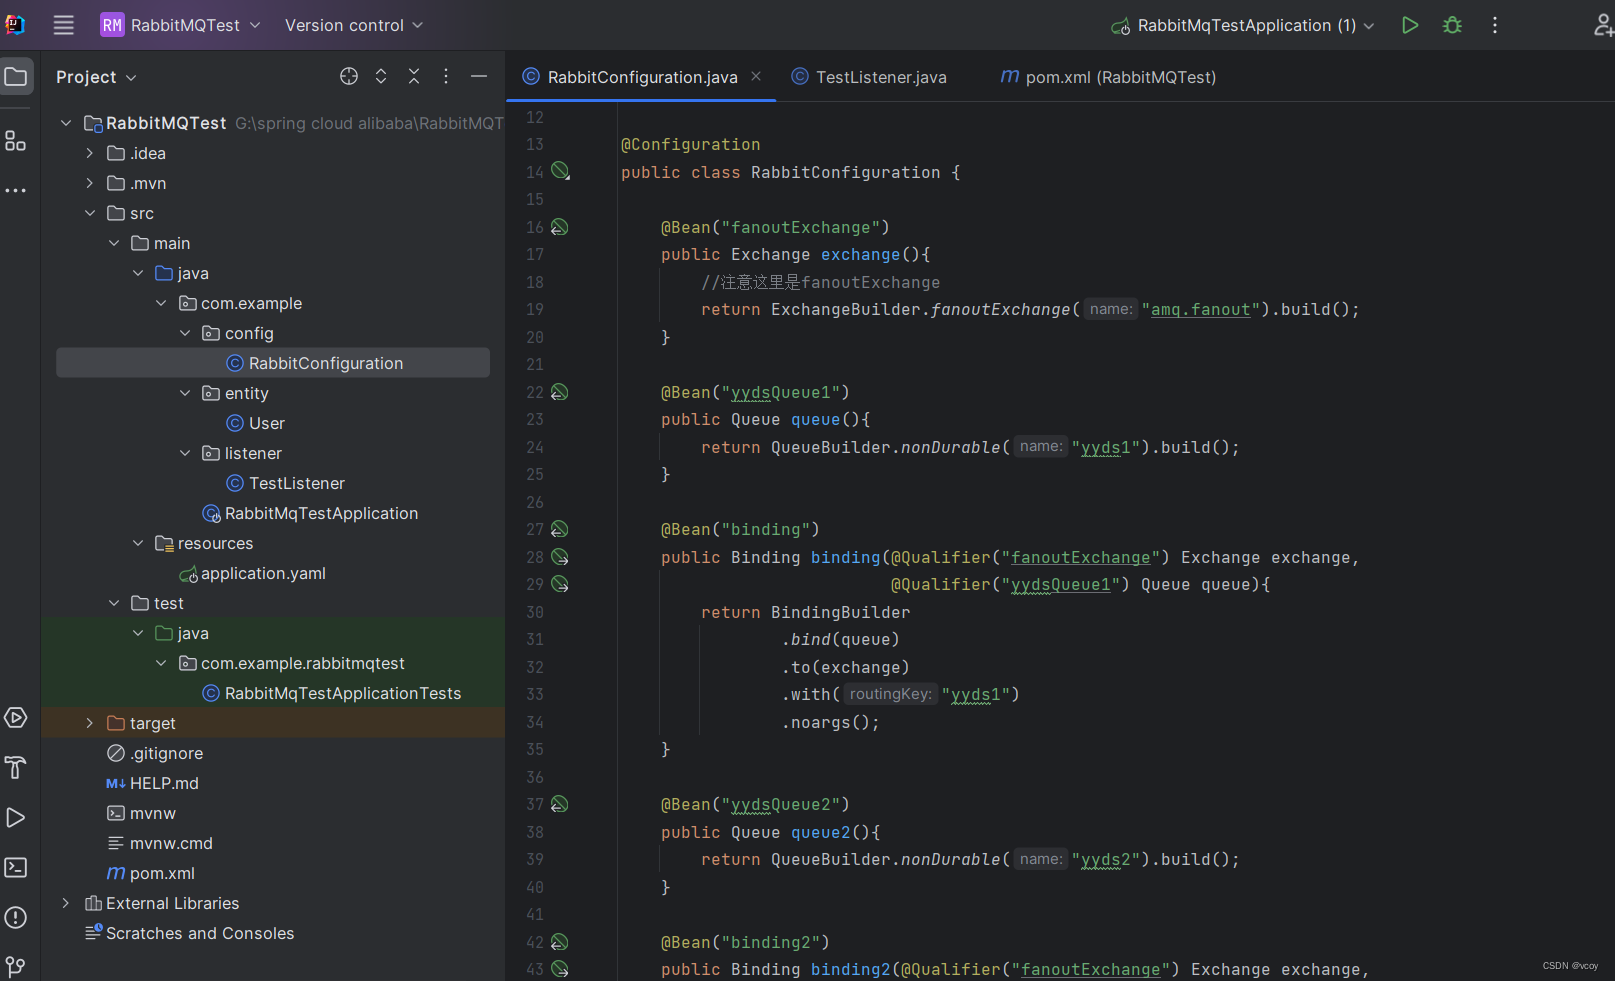Collapse the listener package
The image size is (1615, 981).
pyautogui.click(x=185, y=453)
